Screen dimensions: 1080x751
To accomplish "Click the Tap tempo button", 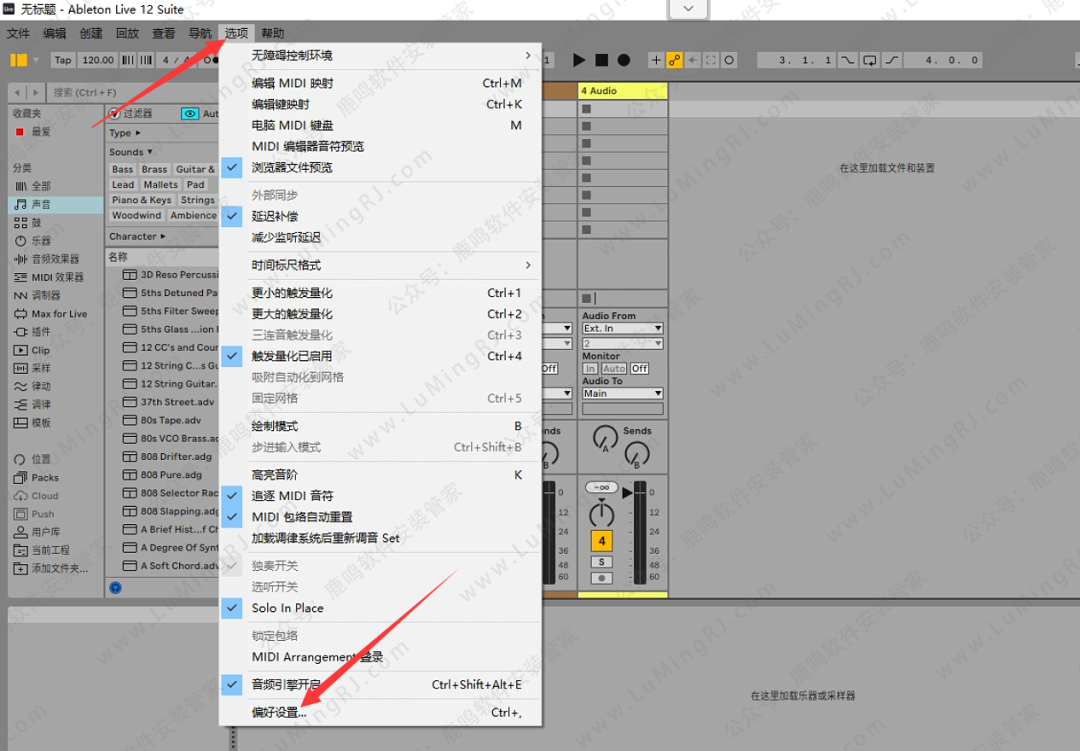I will pyautogui.click(x=63, y=60).
